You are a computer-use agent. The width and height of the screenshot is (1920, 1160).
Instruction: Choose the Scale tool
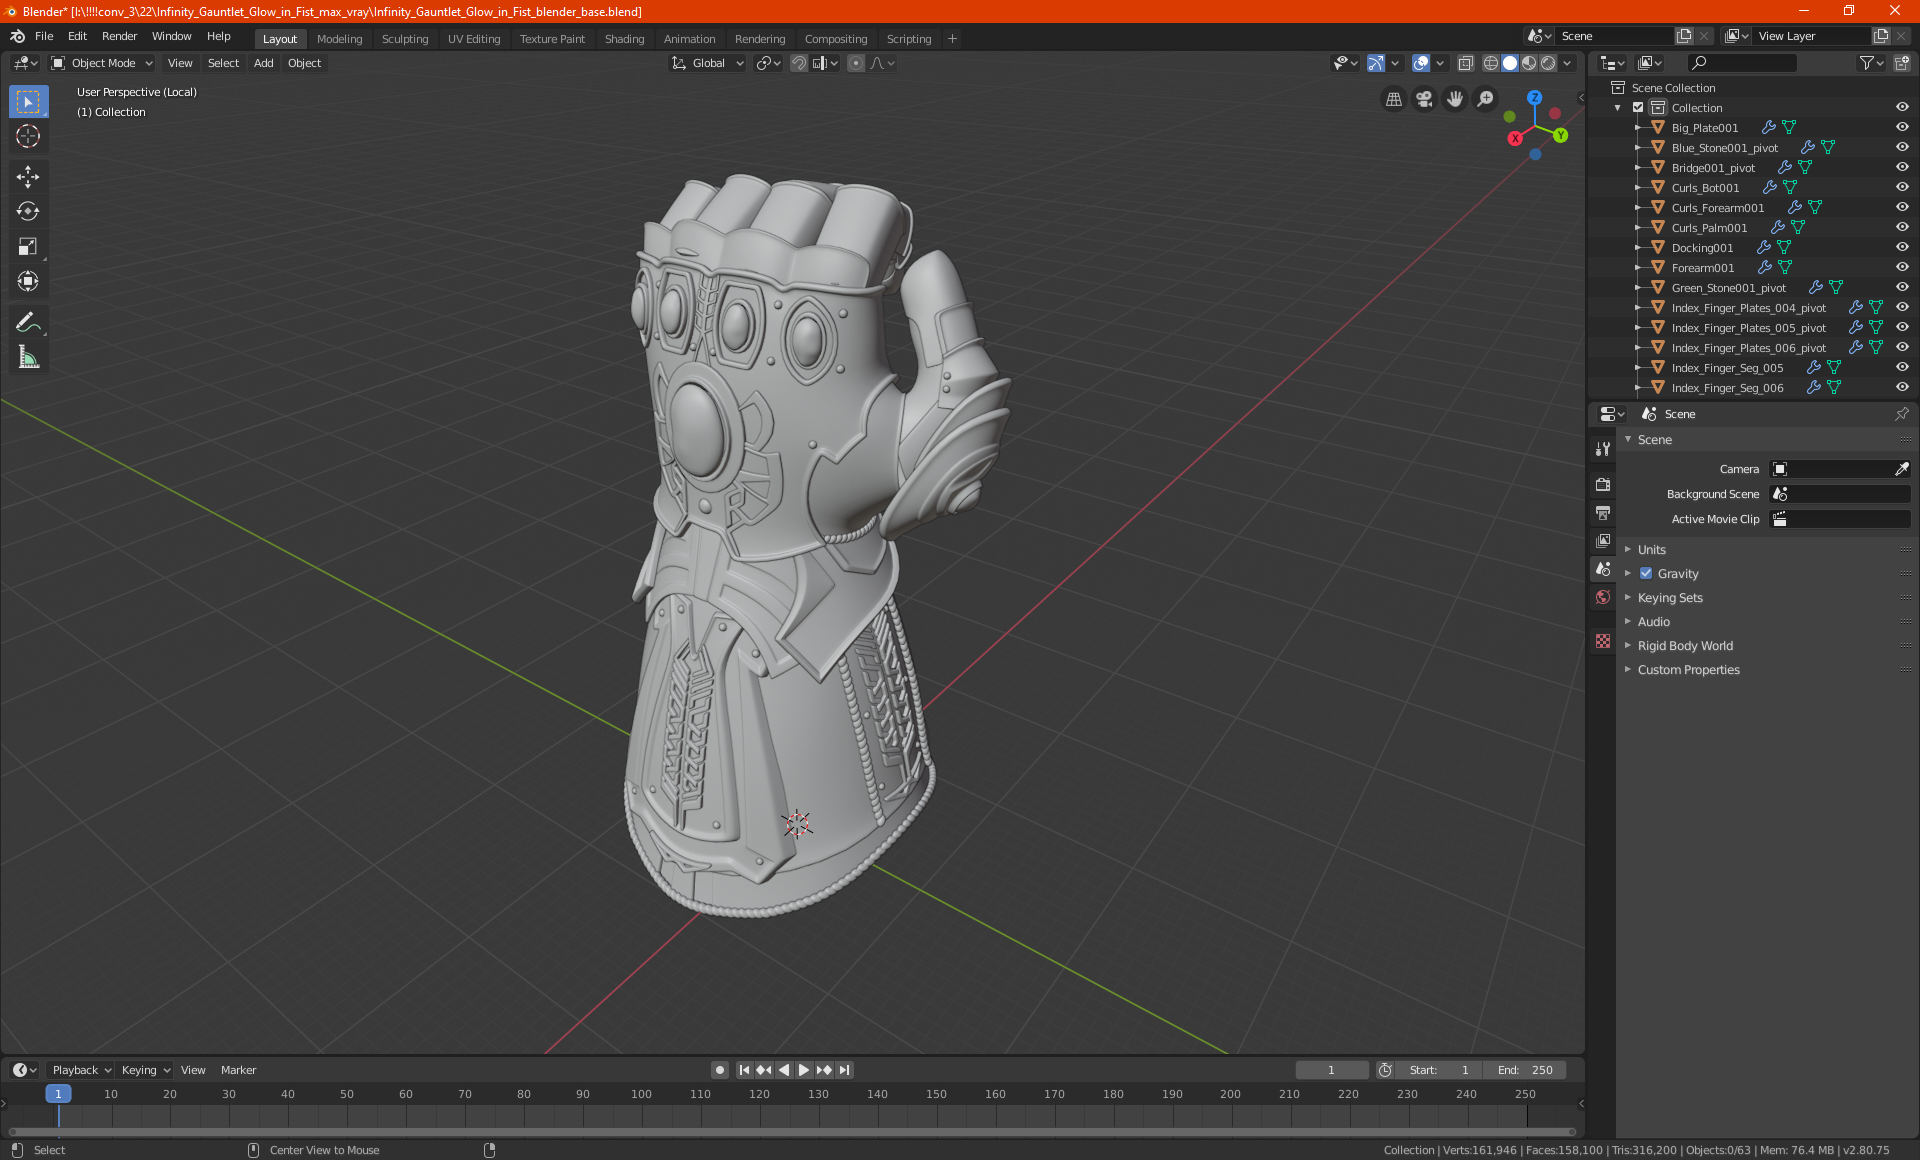click(28, 246)
